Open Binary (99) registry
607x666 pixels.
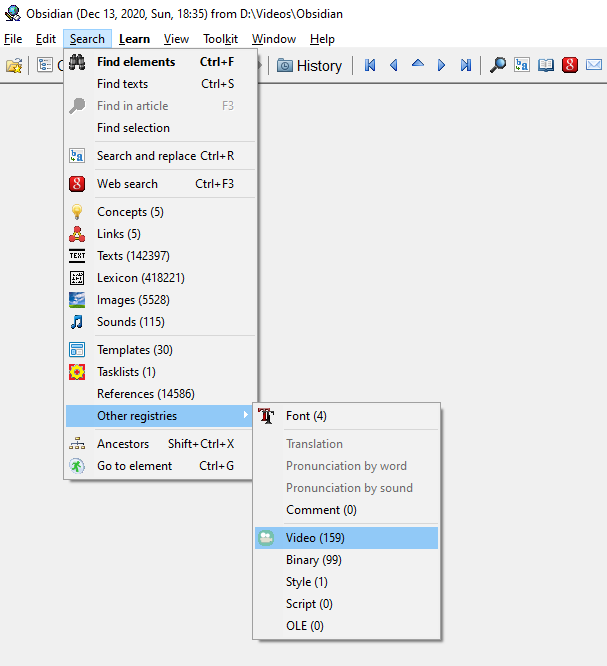click(346, 560)
